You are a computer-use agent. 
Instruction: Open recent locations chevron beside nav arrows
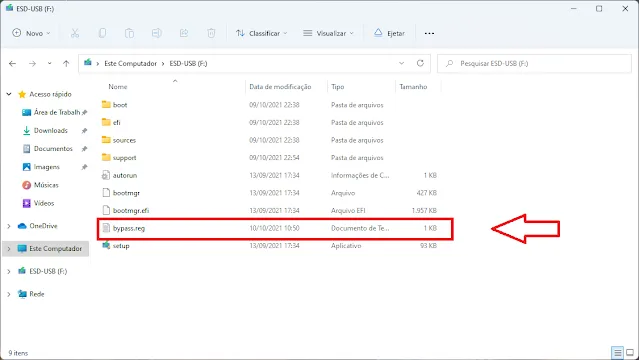pos(49,64)
